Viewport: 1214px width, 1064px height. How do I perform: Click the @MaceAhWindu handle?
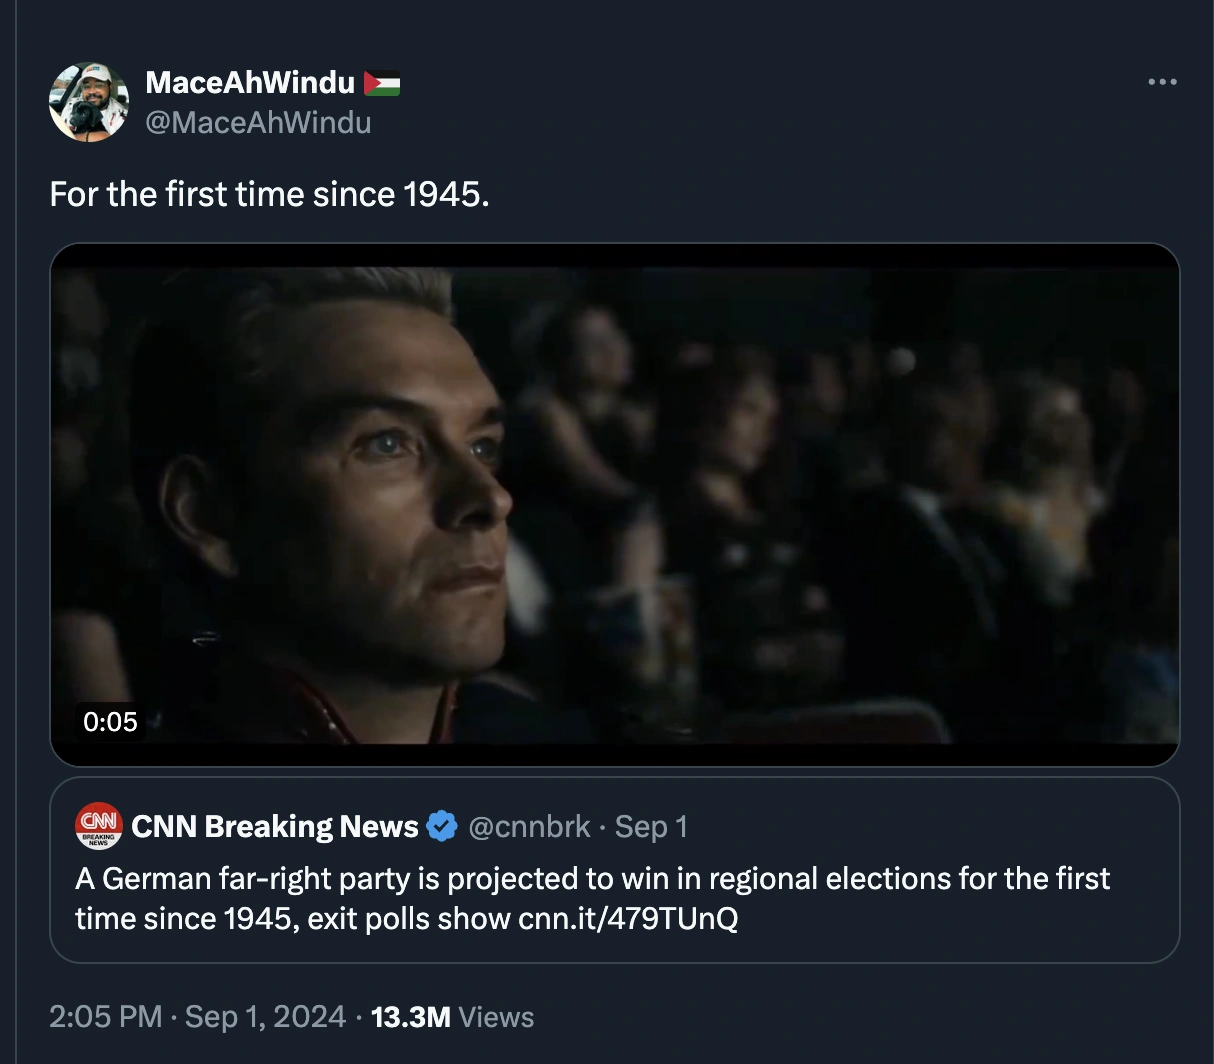coord(258,122)
